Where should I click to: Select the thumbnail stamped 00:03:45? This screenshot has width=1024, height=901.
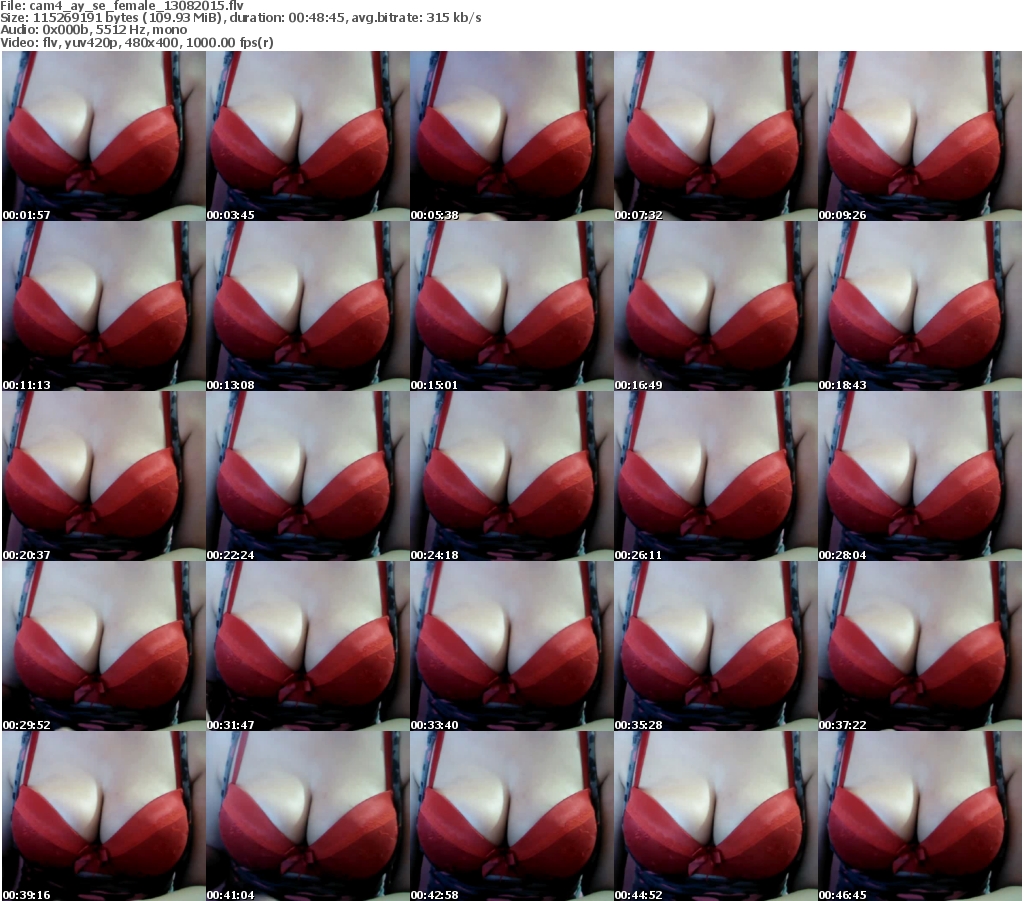(x=308, y=136)
